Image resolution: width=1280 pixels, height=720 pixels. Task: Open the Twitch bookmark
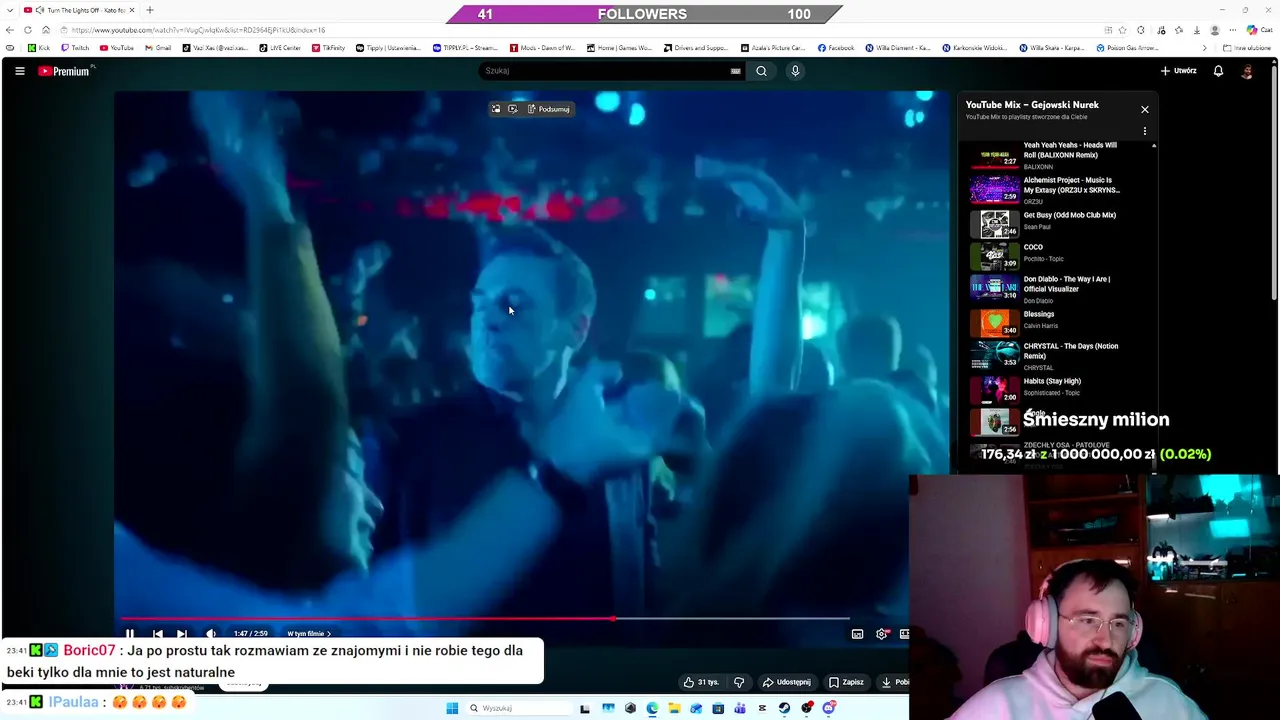click(75, 48)
